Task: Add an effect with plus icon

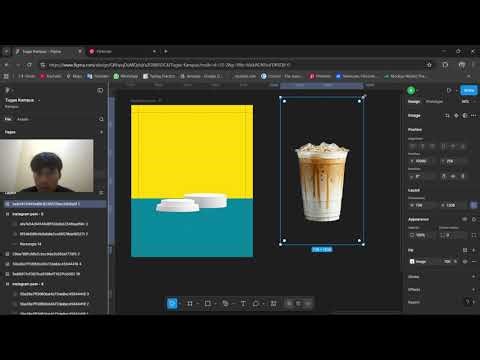Action: (x=474, y=289)
